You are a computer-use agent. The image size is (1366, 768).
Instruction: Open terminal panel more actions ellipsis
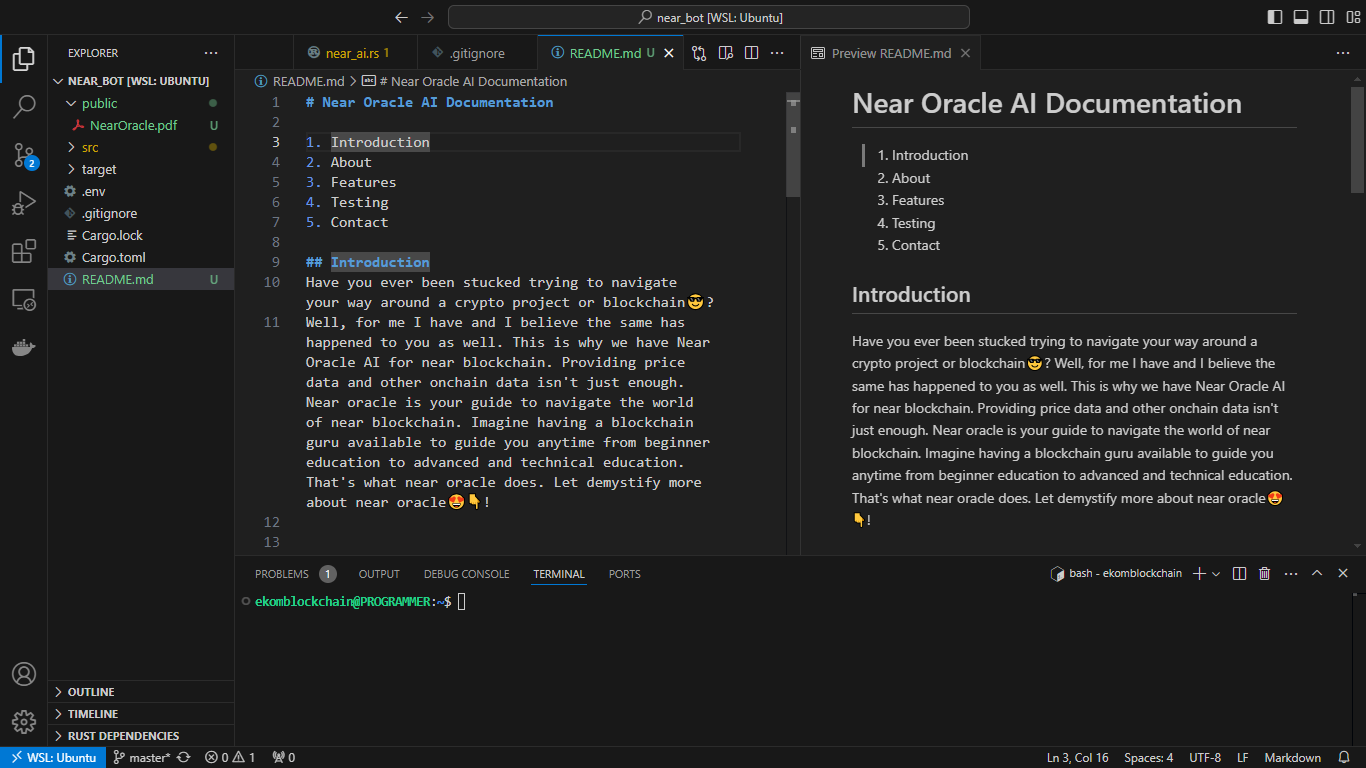click(1290, 573)
